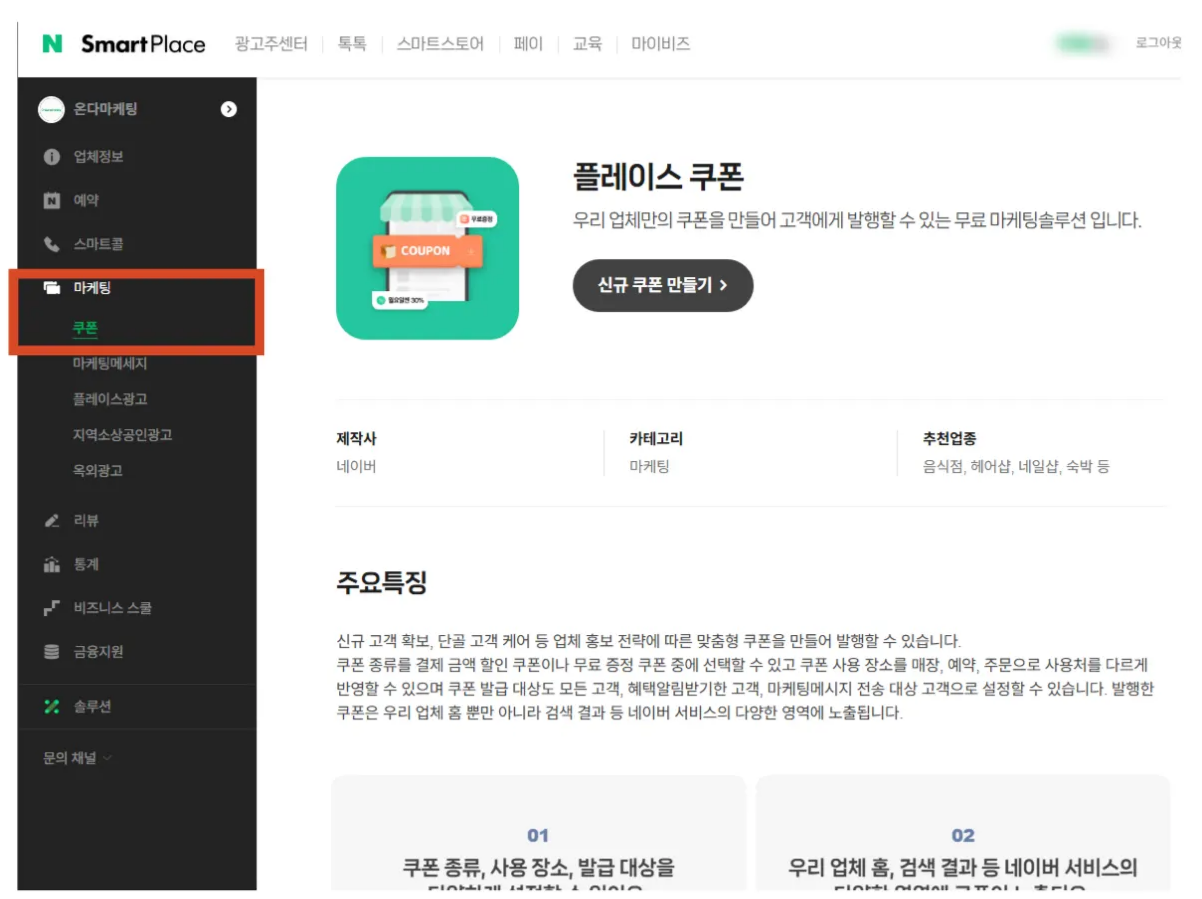1202x899 pixels.
Task: Collapse the 마케팅 menu section
Action: (x=91, y=288)
